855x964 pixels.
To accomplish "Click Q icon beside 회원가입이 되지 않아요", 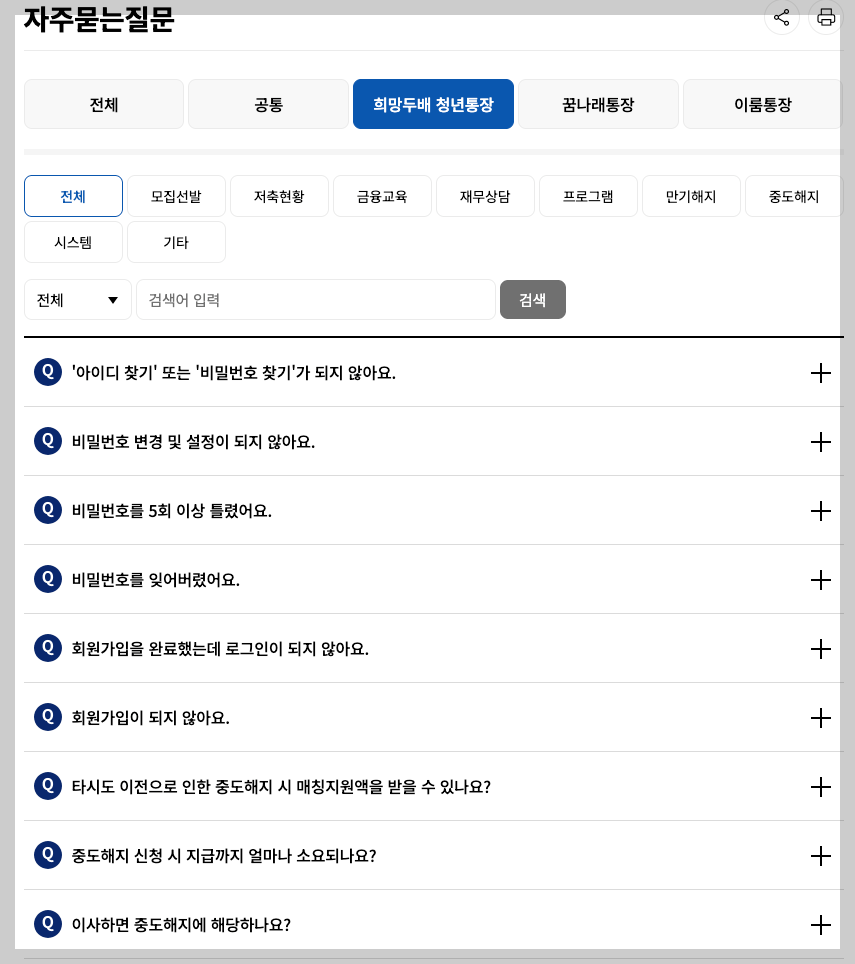I will pos(48,717).
